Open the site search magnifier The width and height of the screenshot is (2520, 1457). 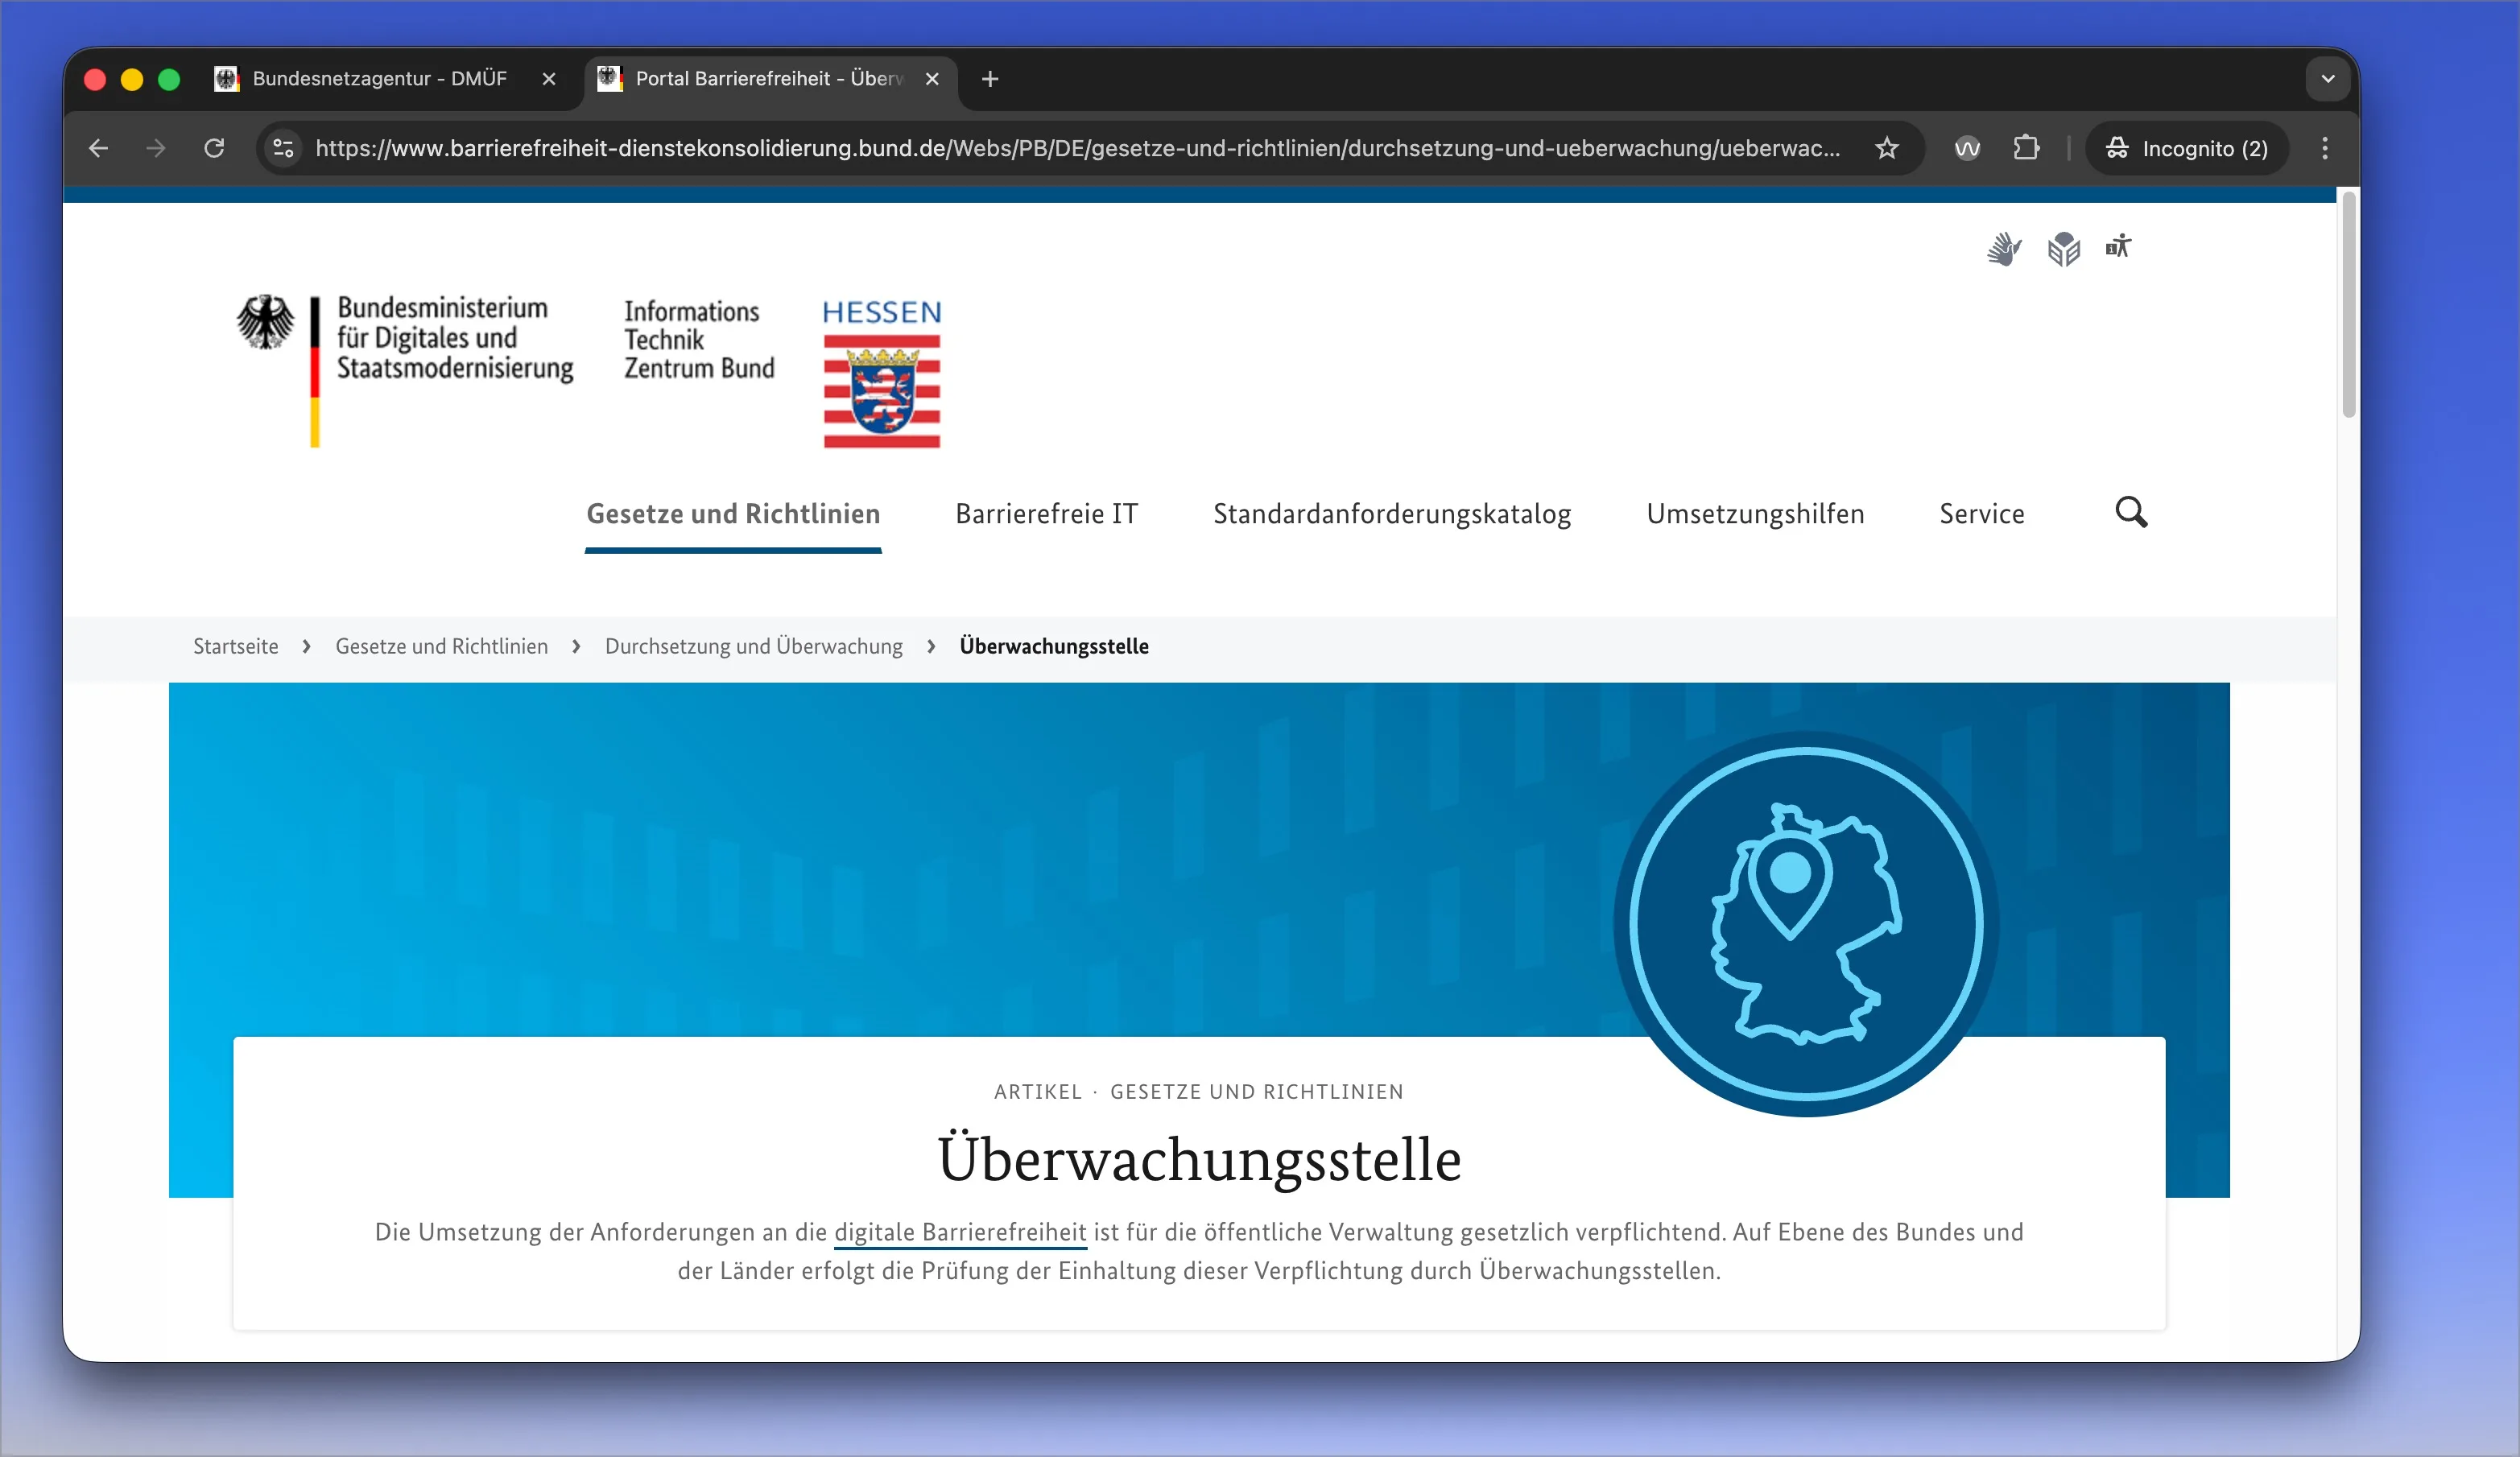point(2131,513)
